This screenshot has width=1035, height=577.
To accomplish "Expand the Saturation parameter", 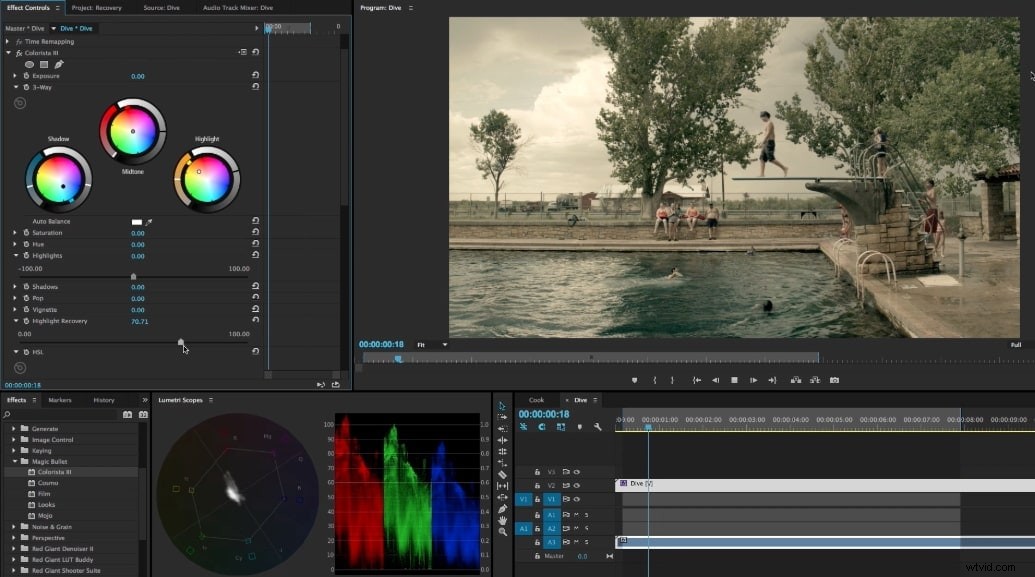I will (x=14, y=233).
